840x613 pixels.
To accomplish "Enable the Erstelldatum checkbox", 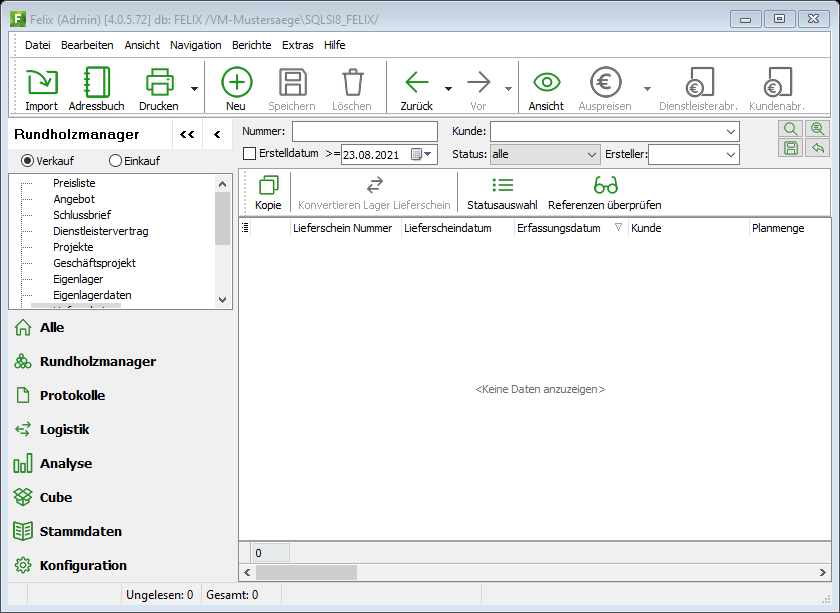I will pyautogui.click(x=250, y=154).
